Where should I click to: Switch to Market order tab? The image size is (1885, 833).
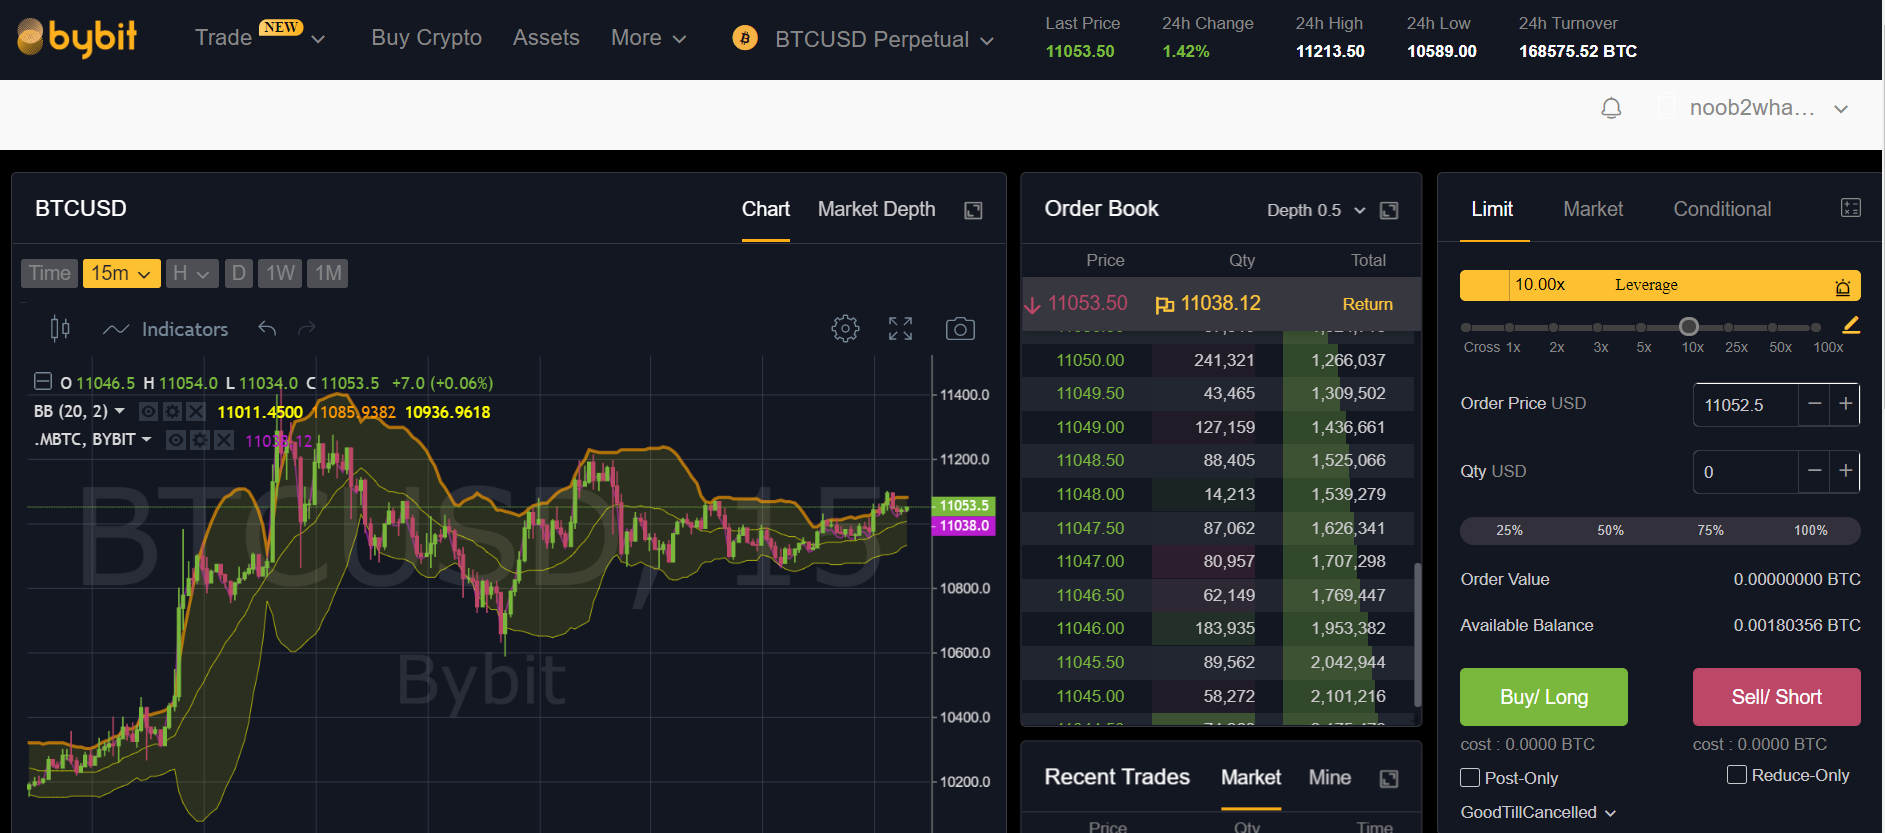(1593, 209)
